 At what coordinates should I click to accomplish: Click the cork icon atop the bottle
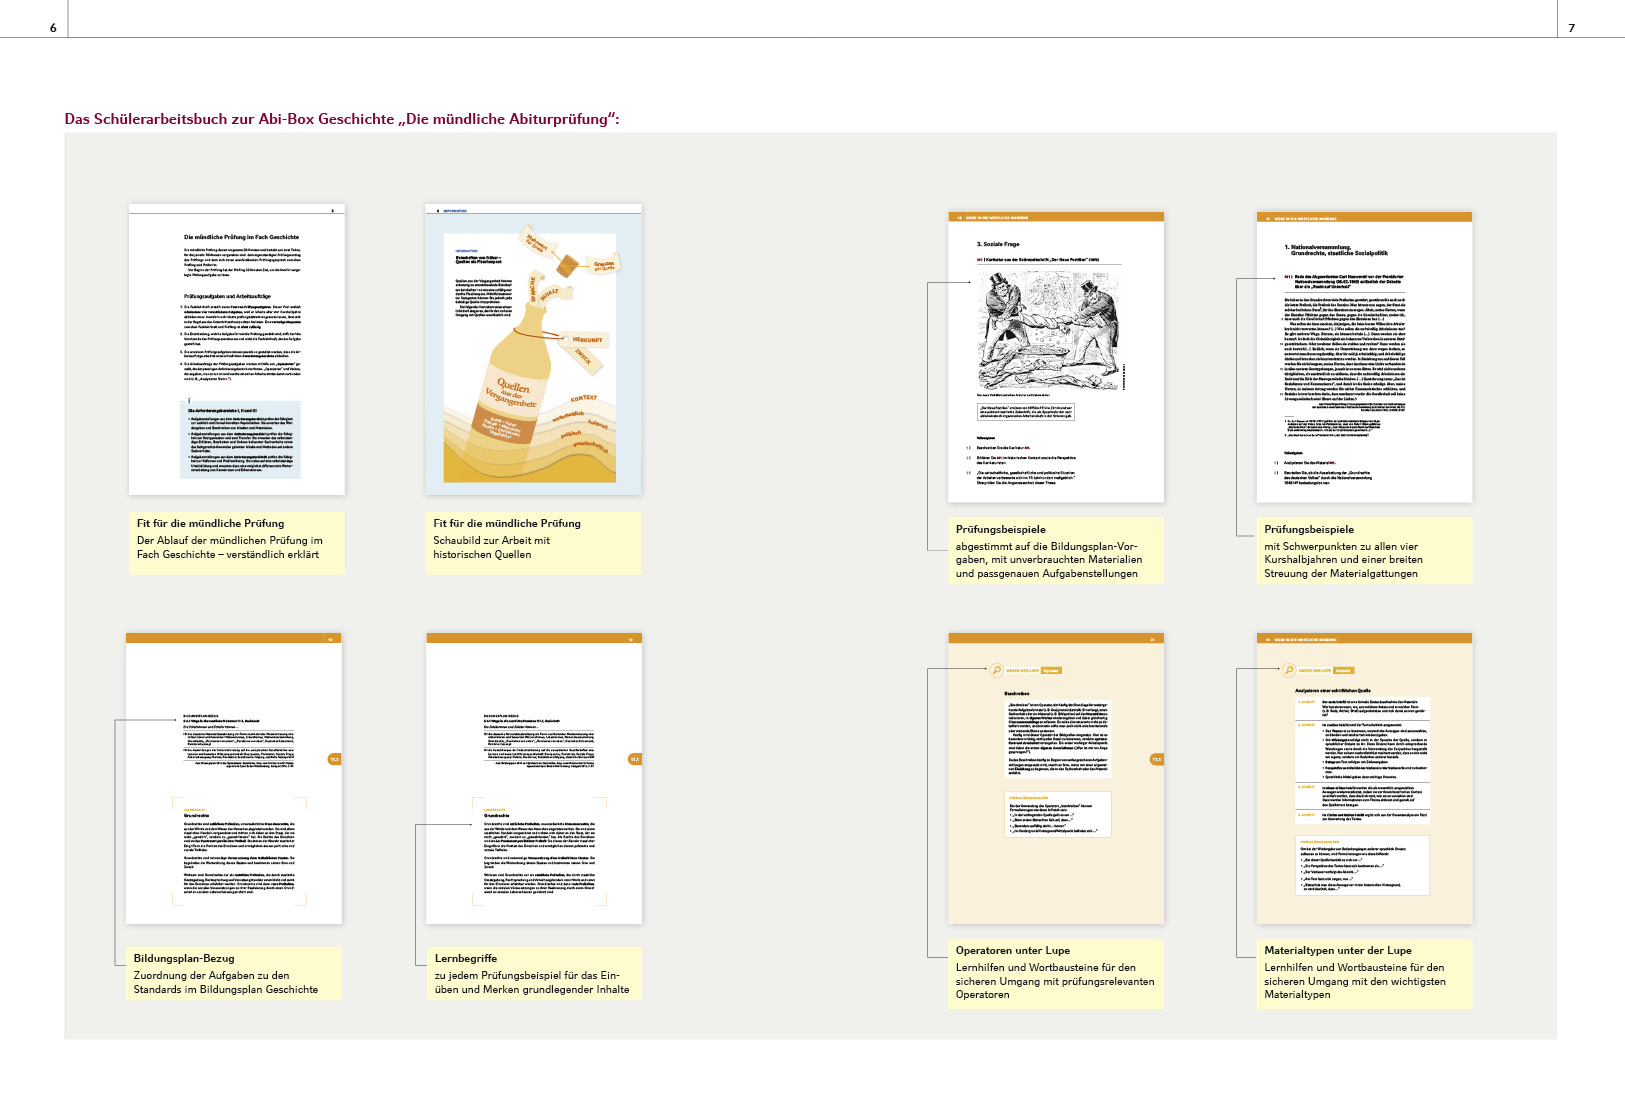pyautogui.click(x=568, y=264)
